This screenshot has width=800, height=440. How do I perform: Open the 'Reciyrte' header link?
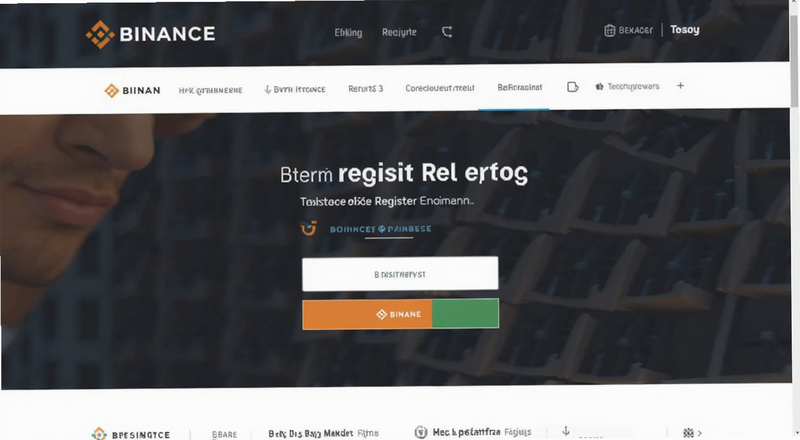pyautogui.click(x=399, y=32)
